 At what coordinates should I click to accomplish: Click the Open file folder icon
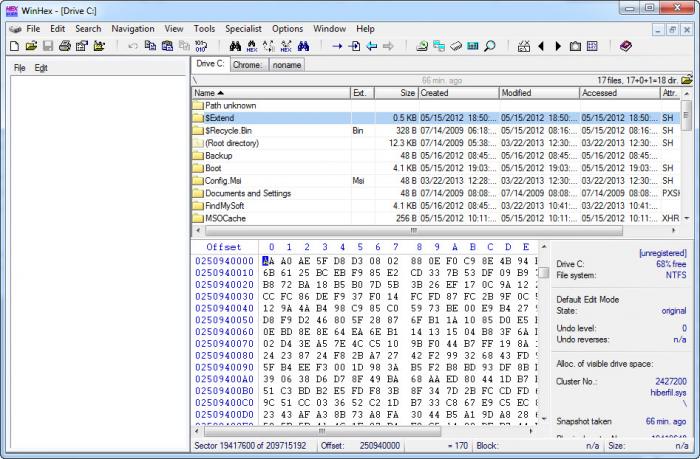[x=31, y=46]
